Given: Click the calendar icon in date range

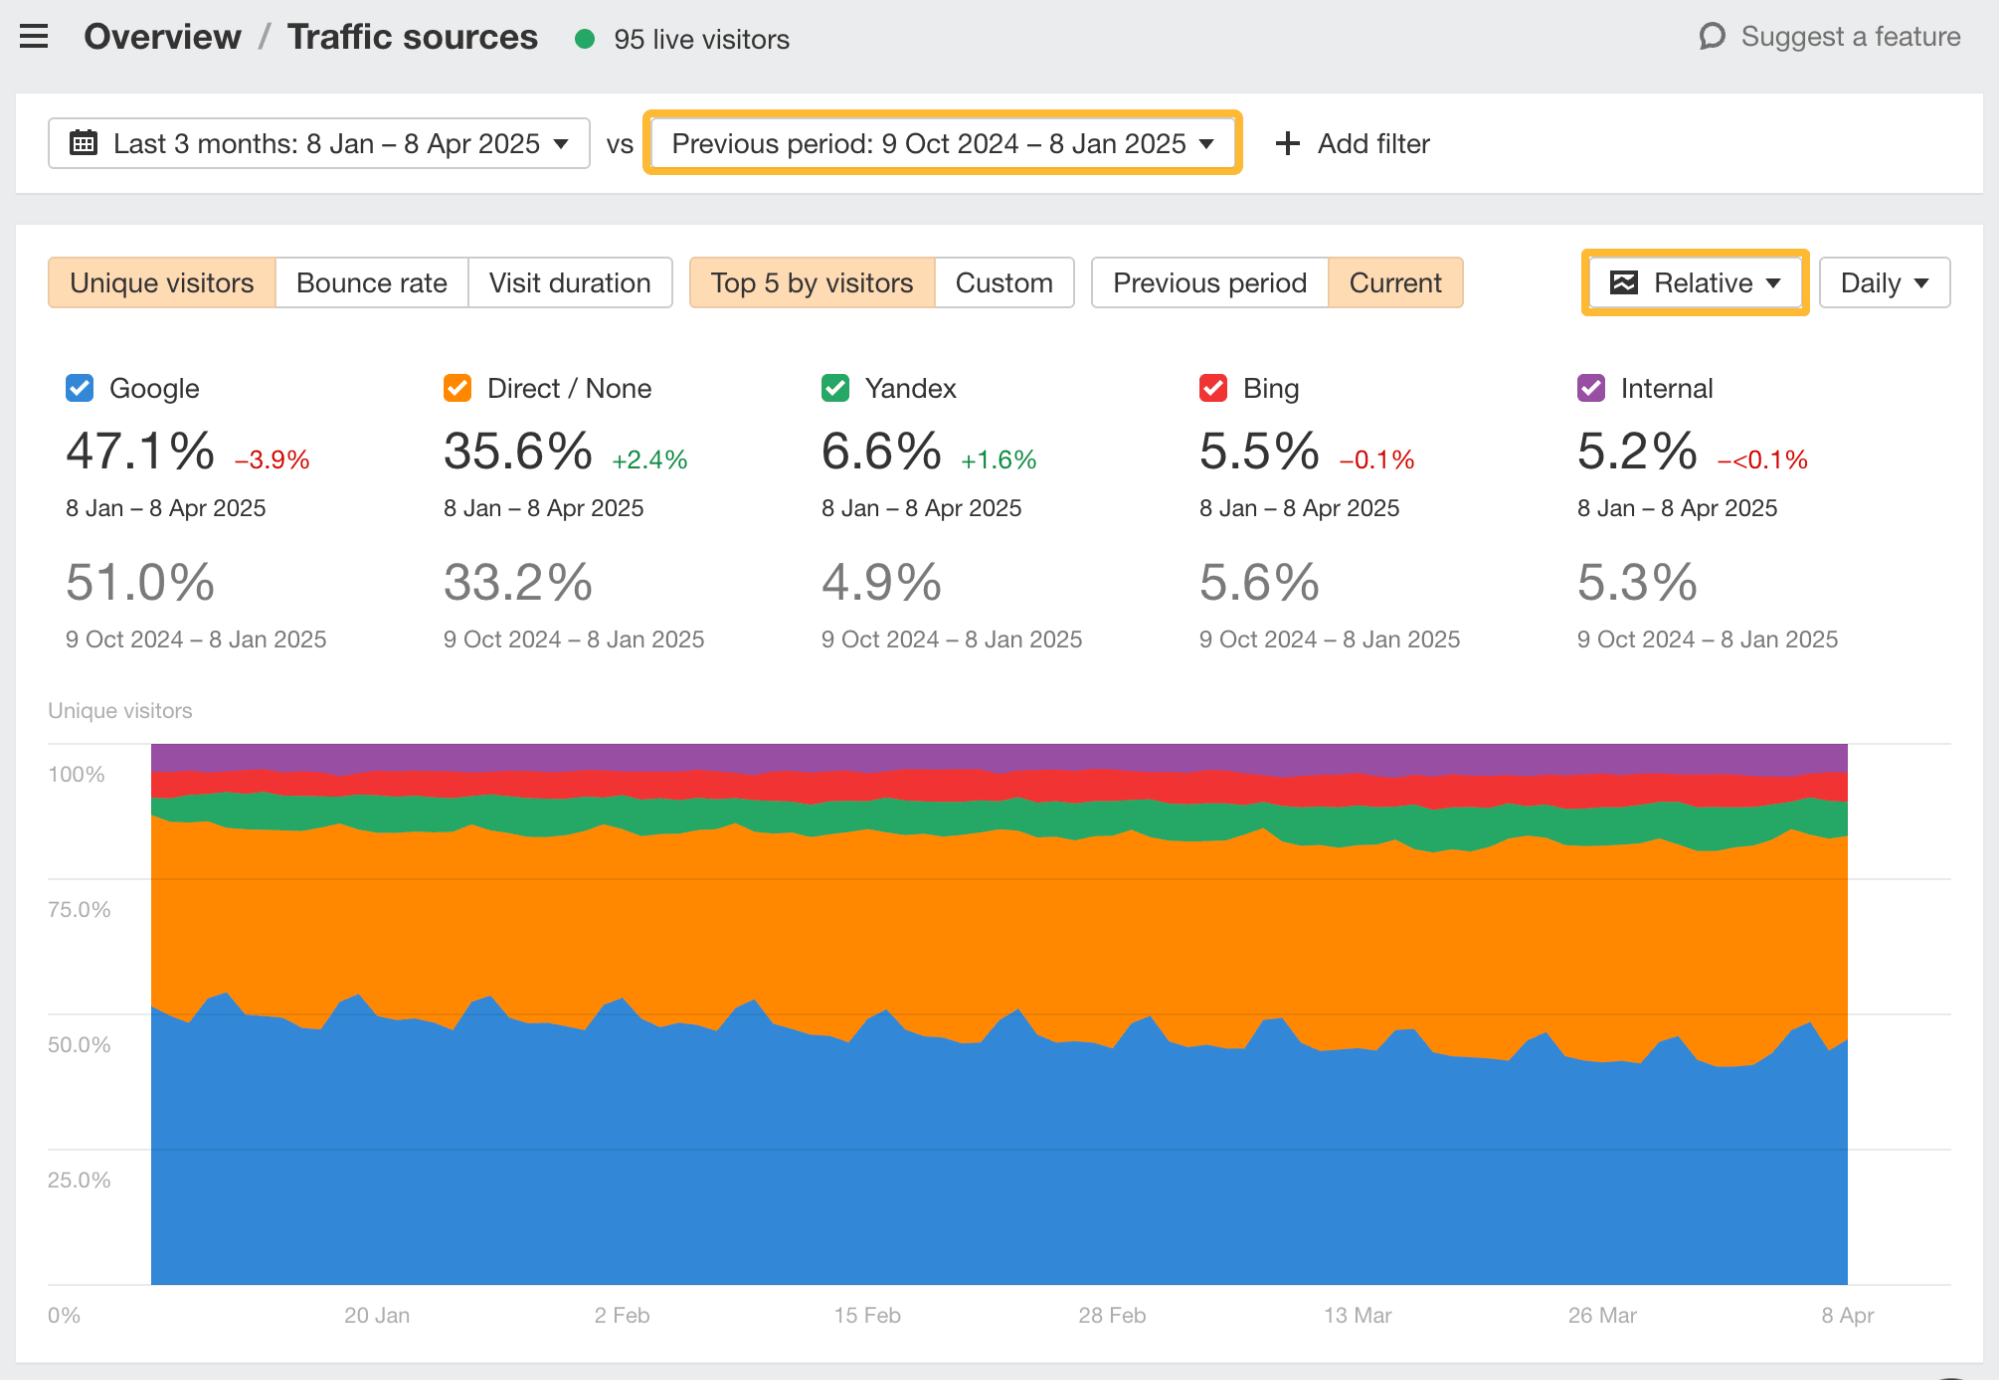Looking at the screenshot, I should pyautogui.click(x=84, y=143).
